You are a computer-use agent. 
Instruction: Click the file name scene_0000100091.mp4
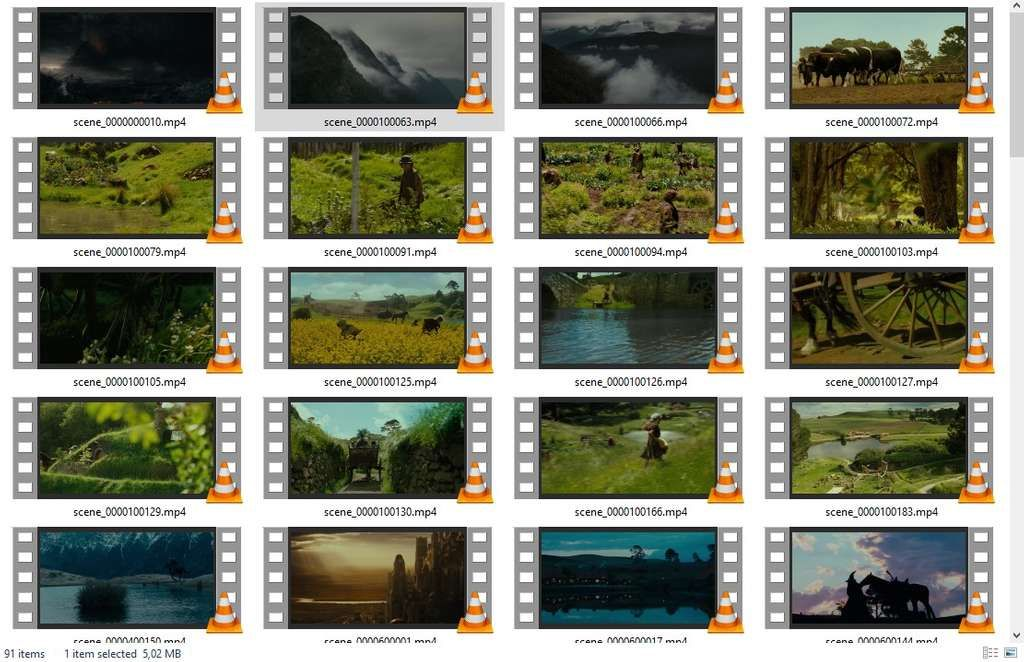click(x=380, y=252)
